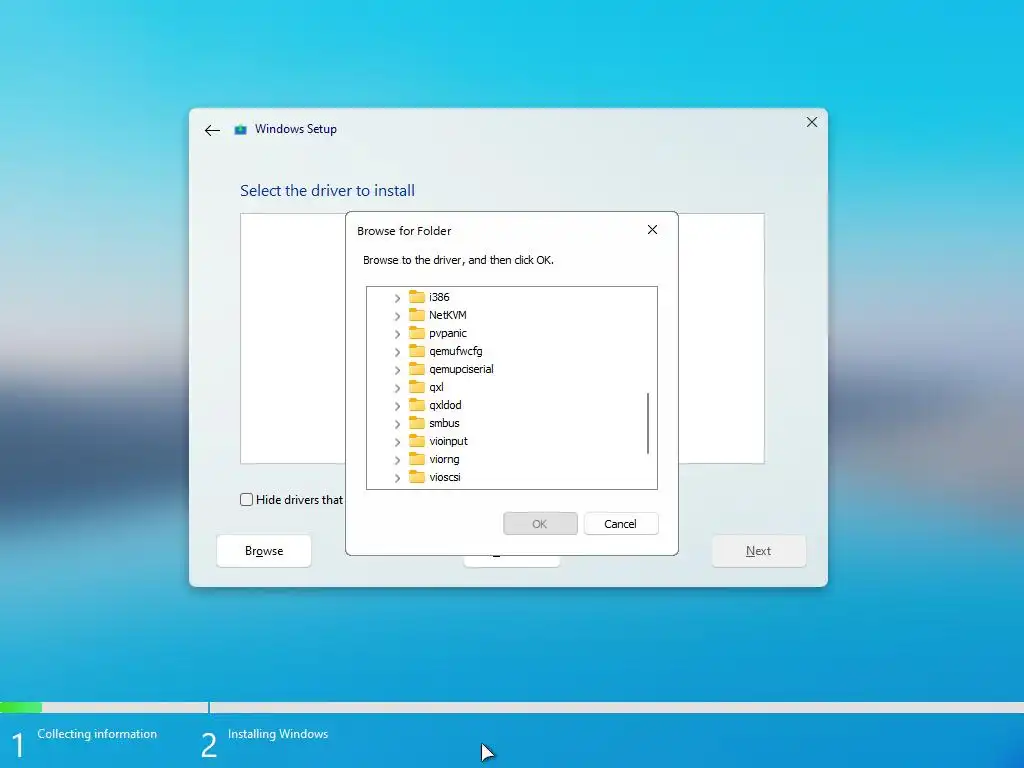The width and height of the screenshot is (1024, 768).
Task: Expand the qemufwcfg folder
Action: [x=397, y=352]
